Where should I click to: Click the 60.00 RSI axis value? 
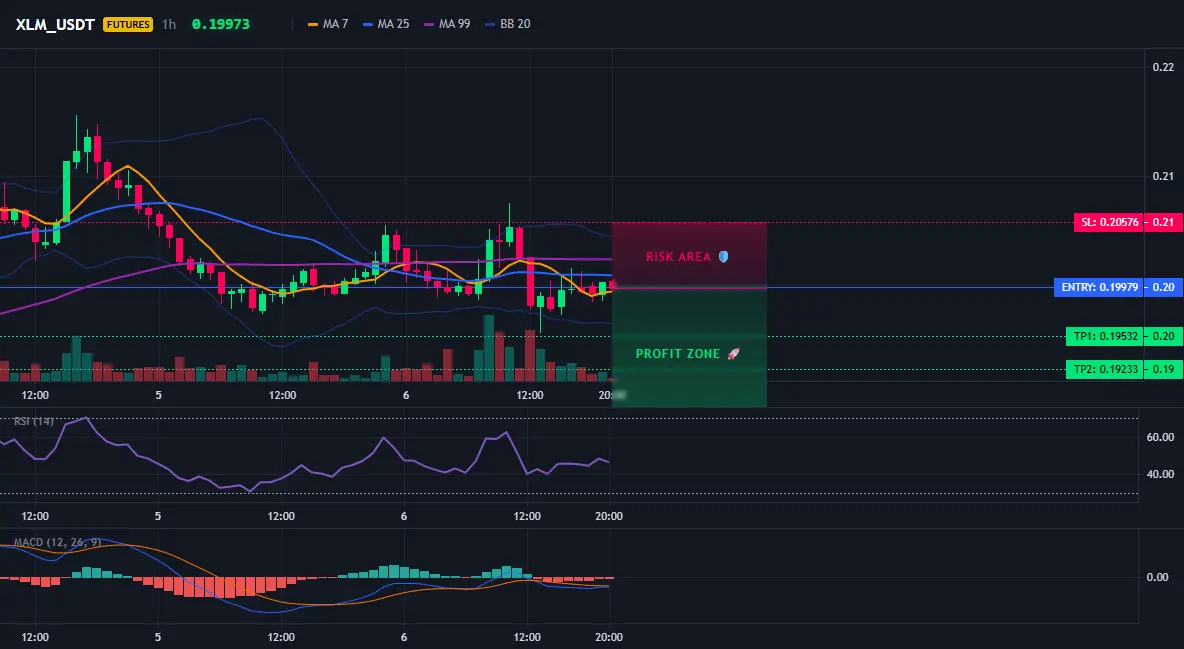tap(1161, 437)
